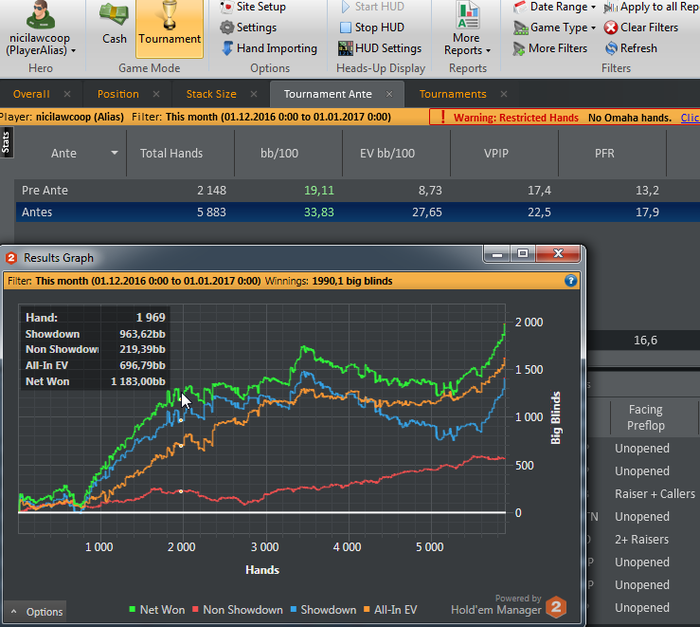This screenshot has width=700, height=627.
Task: Click Stop HUD button
Action: click(x=372, y=27)
